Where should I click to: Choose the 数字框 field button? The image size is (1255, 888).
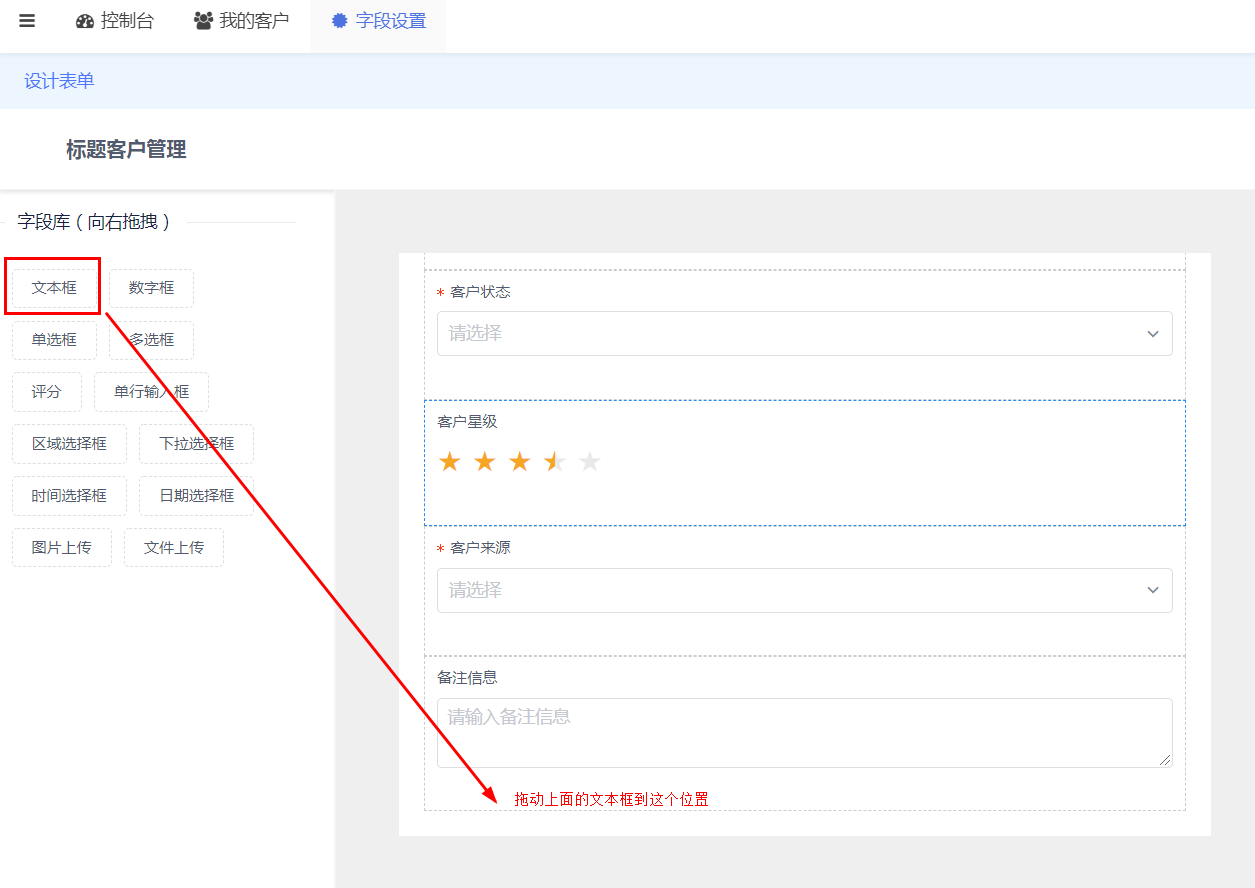coord(151,288)
